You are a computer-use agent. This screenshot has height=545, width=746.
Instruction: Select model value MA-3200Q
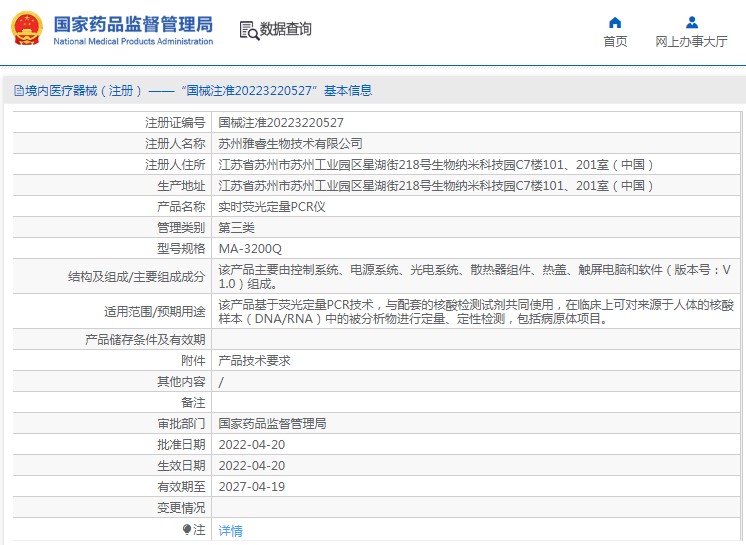coord(250,249)
